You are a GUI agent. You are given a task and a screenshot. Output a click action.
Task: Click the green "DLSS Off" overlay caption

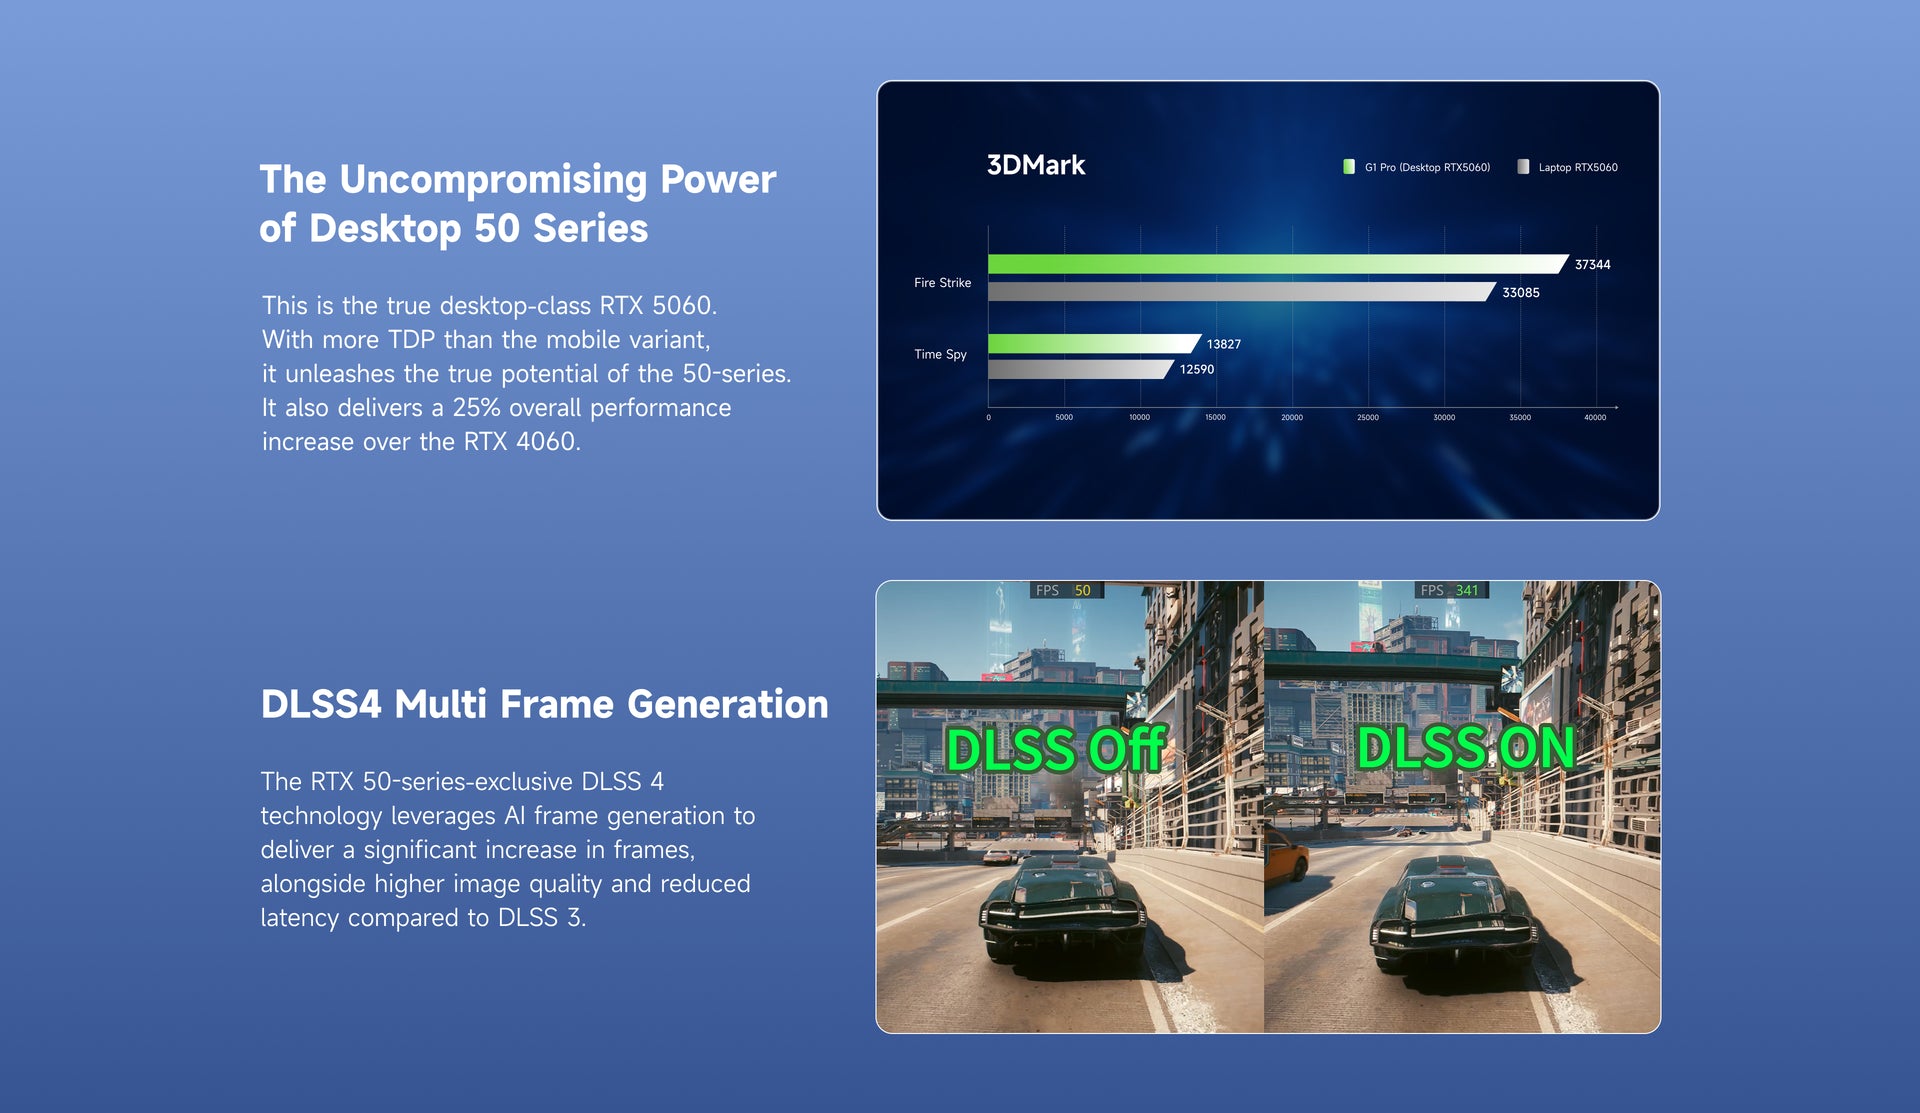click(1056, 749)
